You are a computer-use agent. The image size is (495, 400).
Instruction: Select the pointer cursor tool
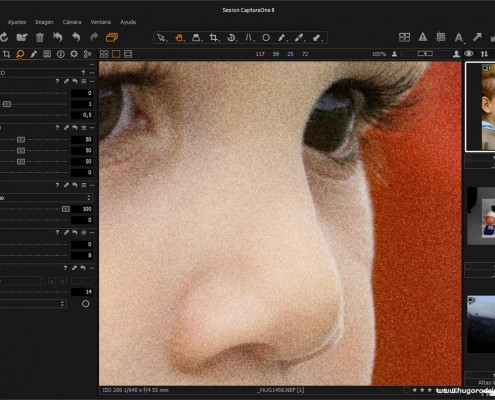coord(161,38)
